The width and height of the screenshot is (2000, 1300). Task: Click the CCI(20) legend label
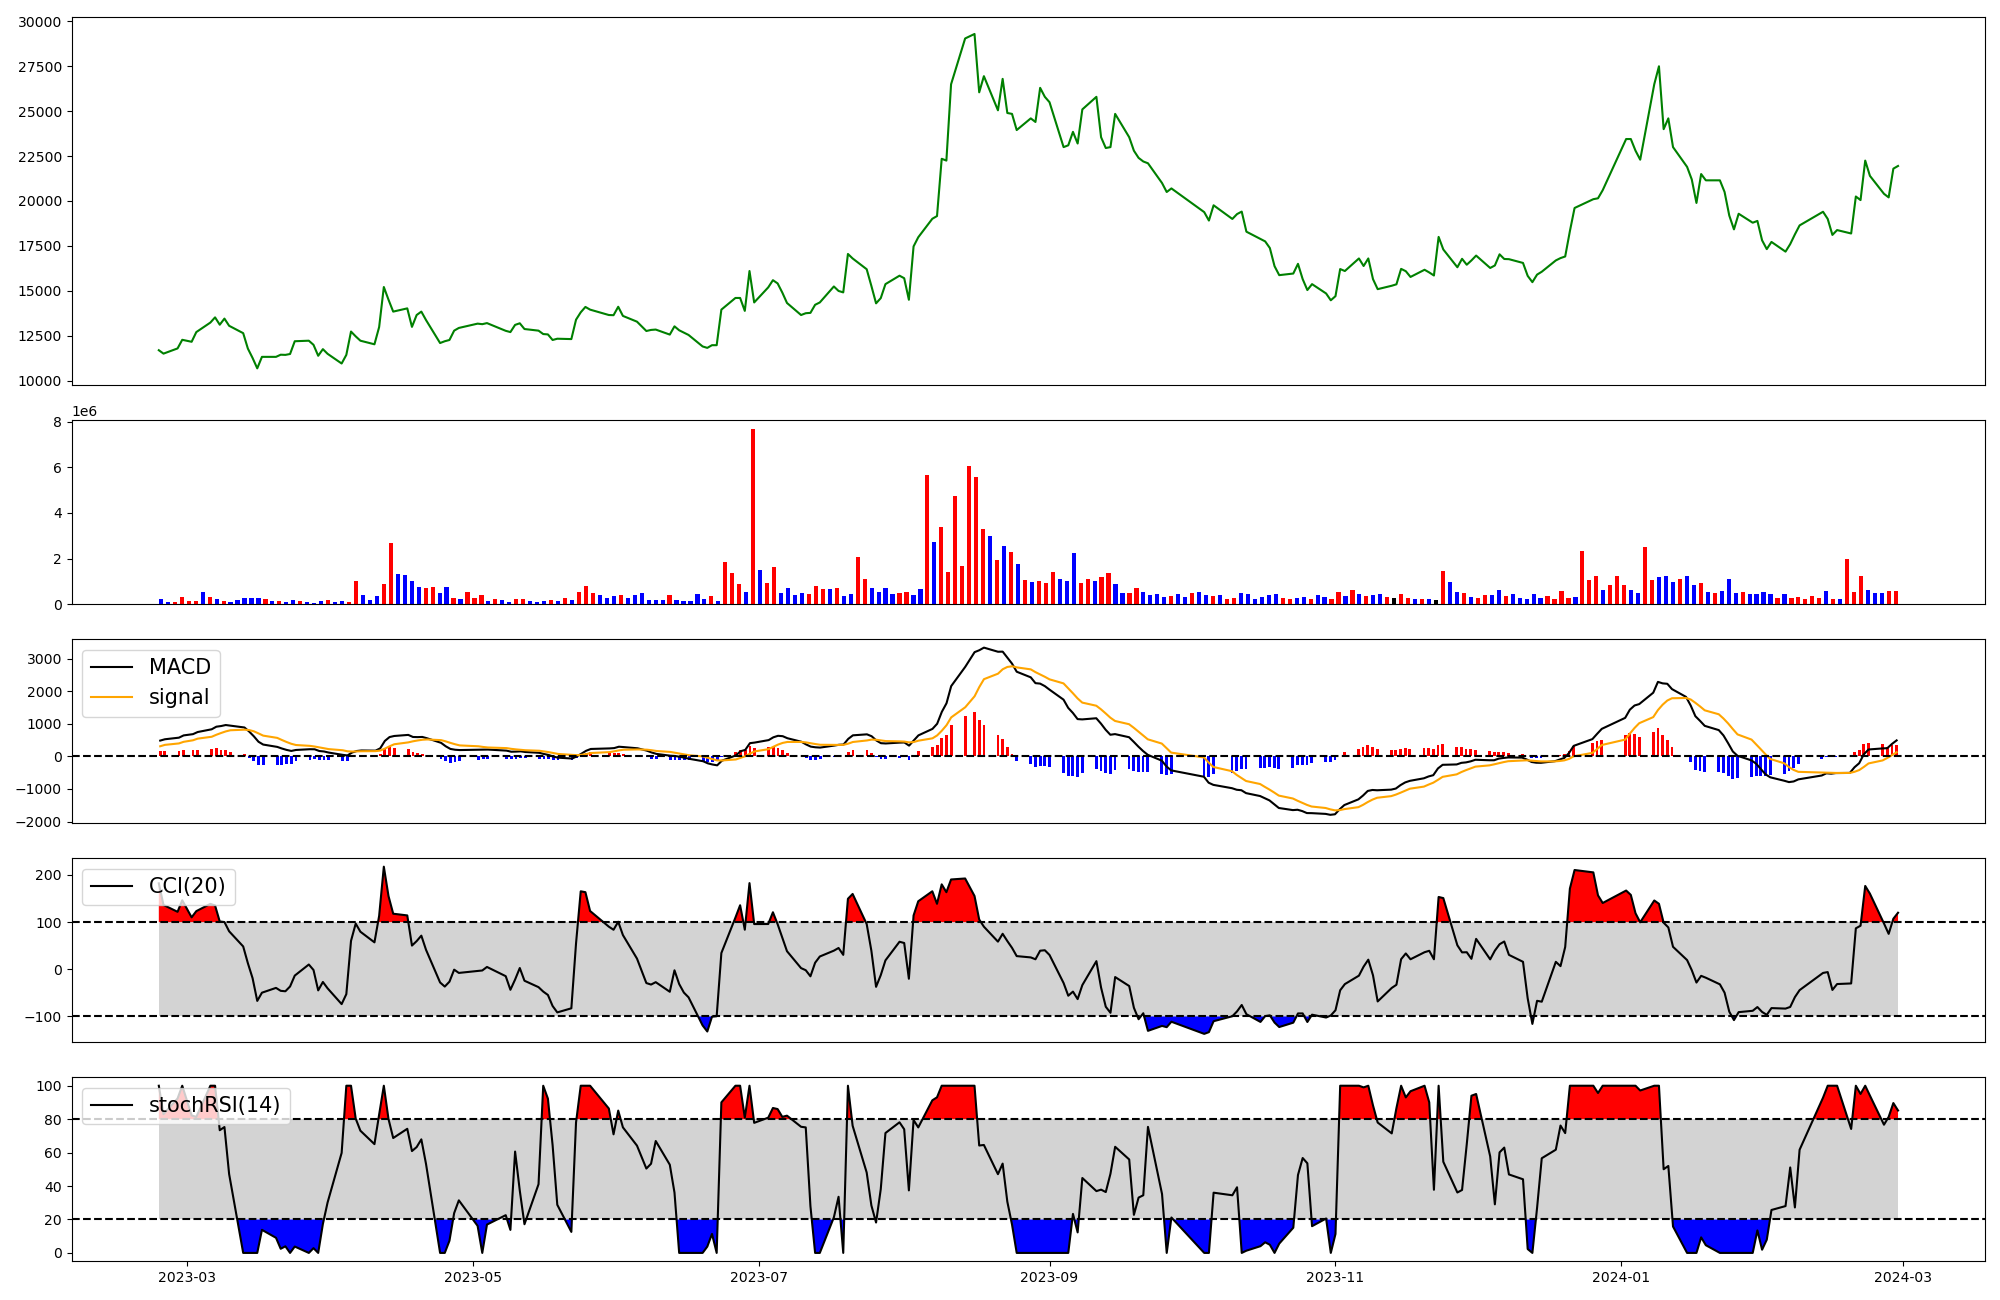click(x=187, y=886)
